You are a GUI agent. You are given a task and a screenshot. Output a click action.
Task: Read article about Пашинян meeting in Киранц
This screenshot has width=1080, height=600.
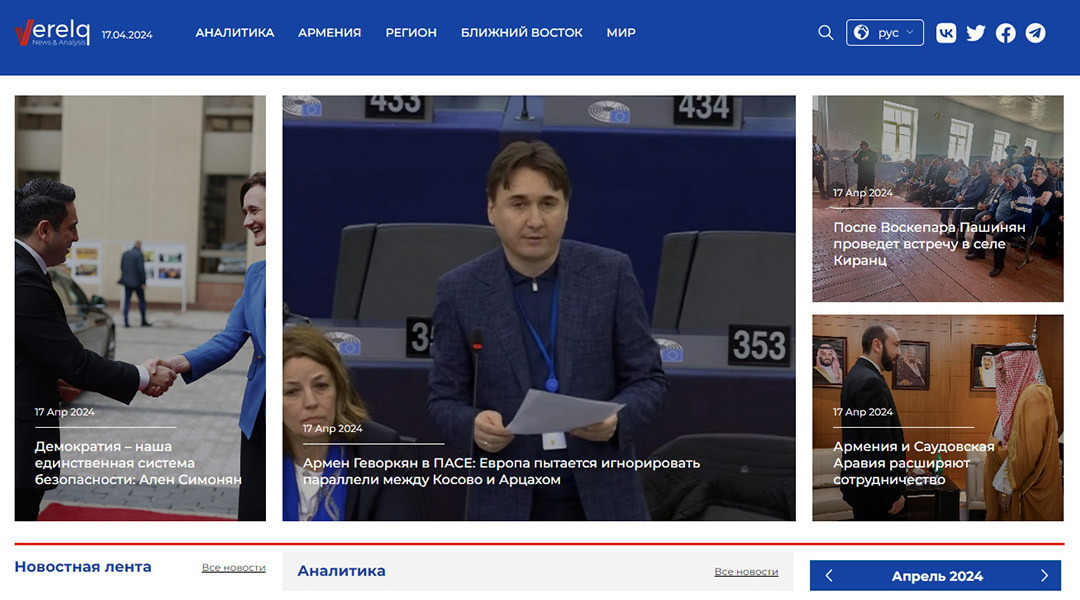click(x=929, y=244)
